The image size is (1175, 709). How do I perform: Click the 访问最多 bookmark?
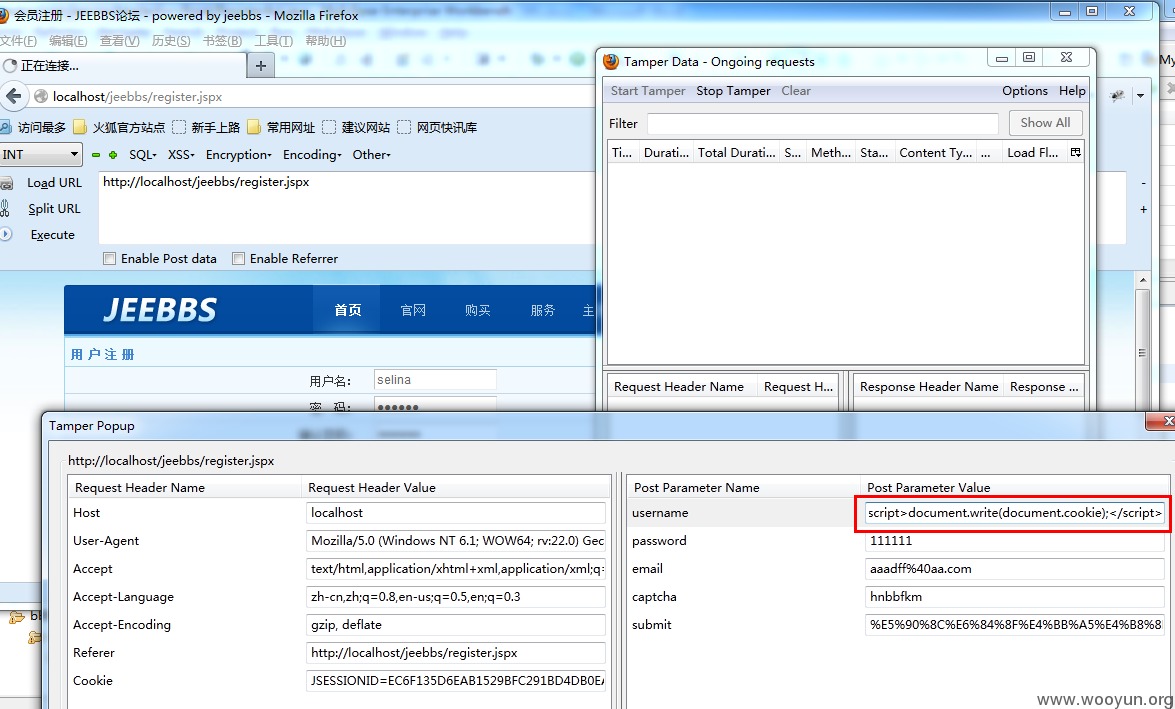coord(33,127)
